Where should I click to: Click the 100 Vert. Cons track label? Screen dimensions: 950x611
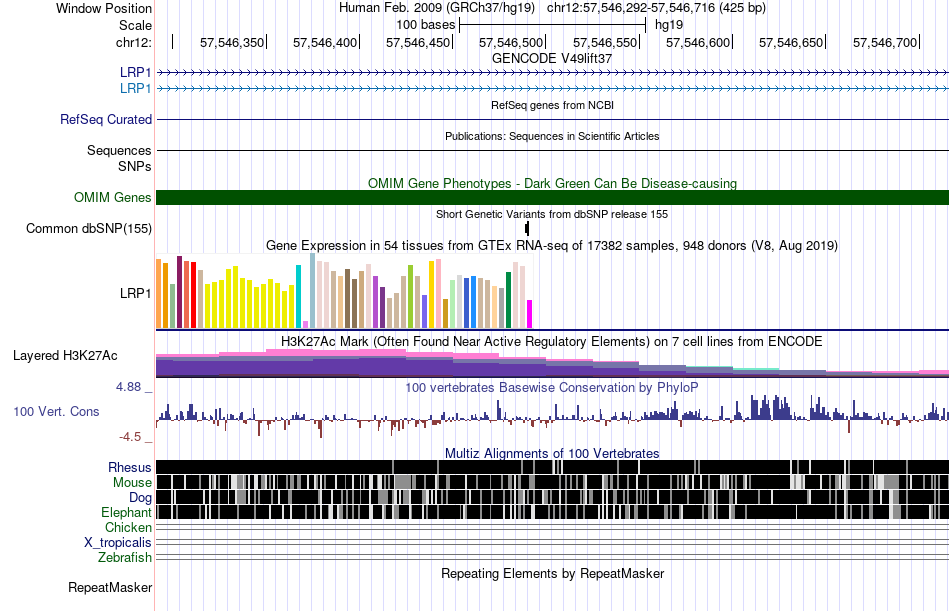click(56, 412)
